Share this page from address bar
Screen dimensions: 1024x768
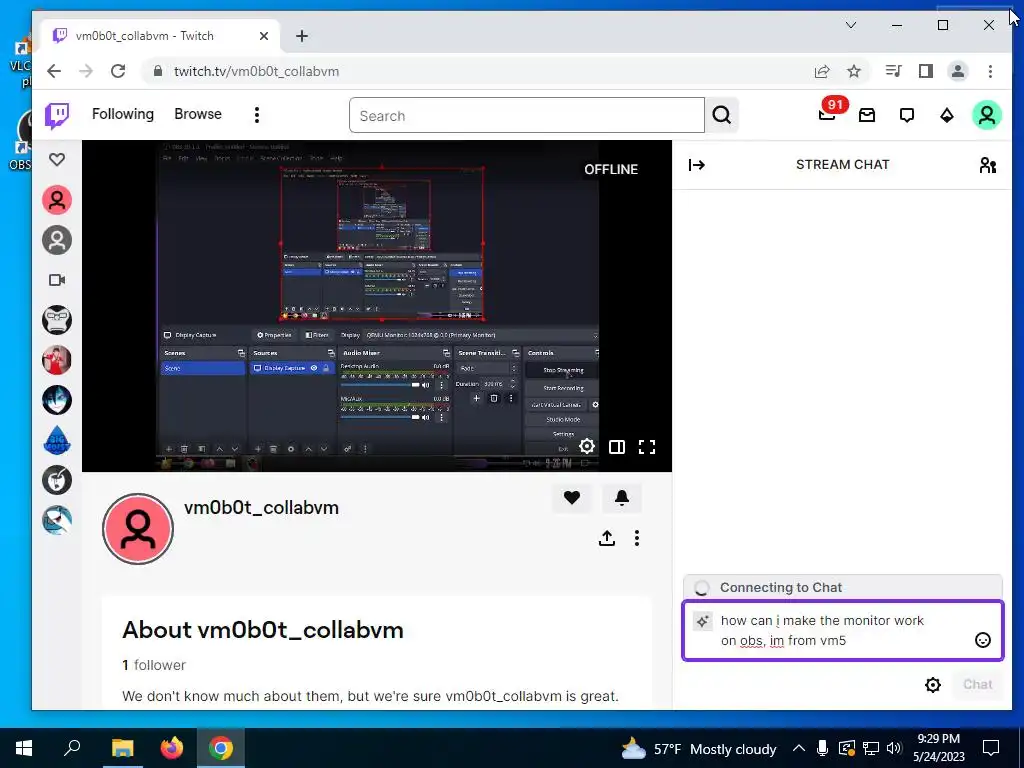click(x=822, y=71)
